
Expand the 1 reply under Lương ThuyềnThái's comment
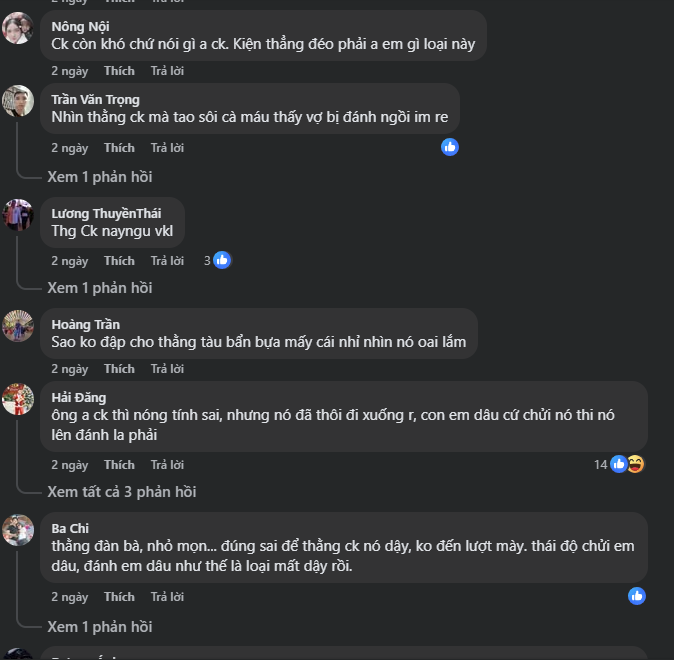(x=100, y=288)
